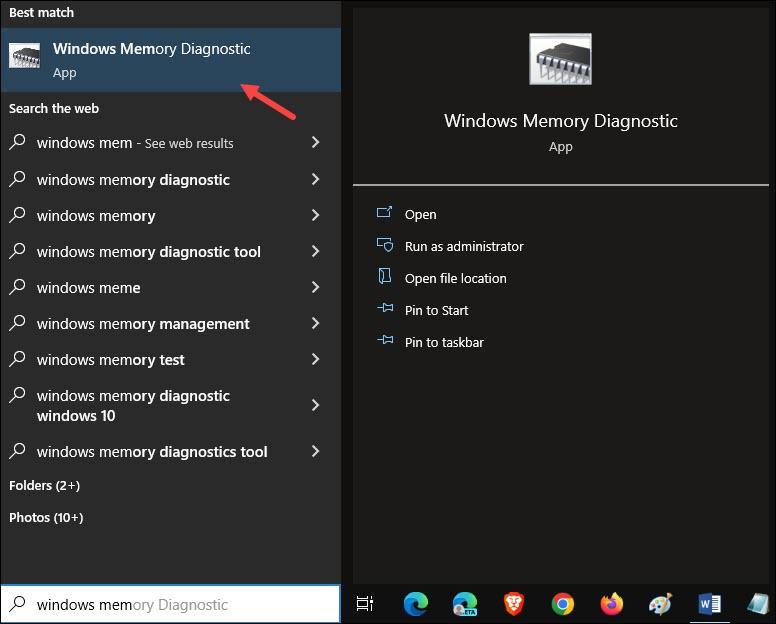The height and width of the screenshot is (624, 776).
Task: Select 'windows memory diagnostic tool' suggestion
Action: pos(171,251)
